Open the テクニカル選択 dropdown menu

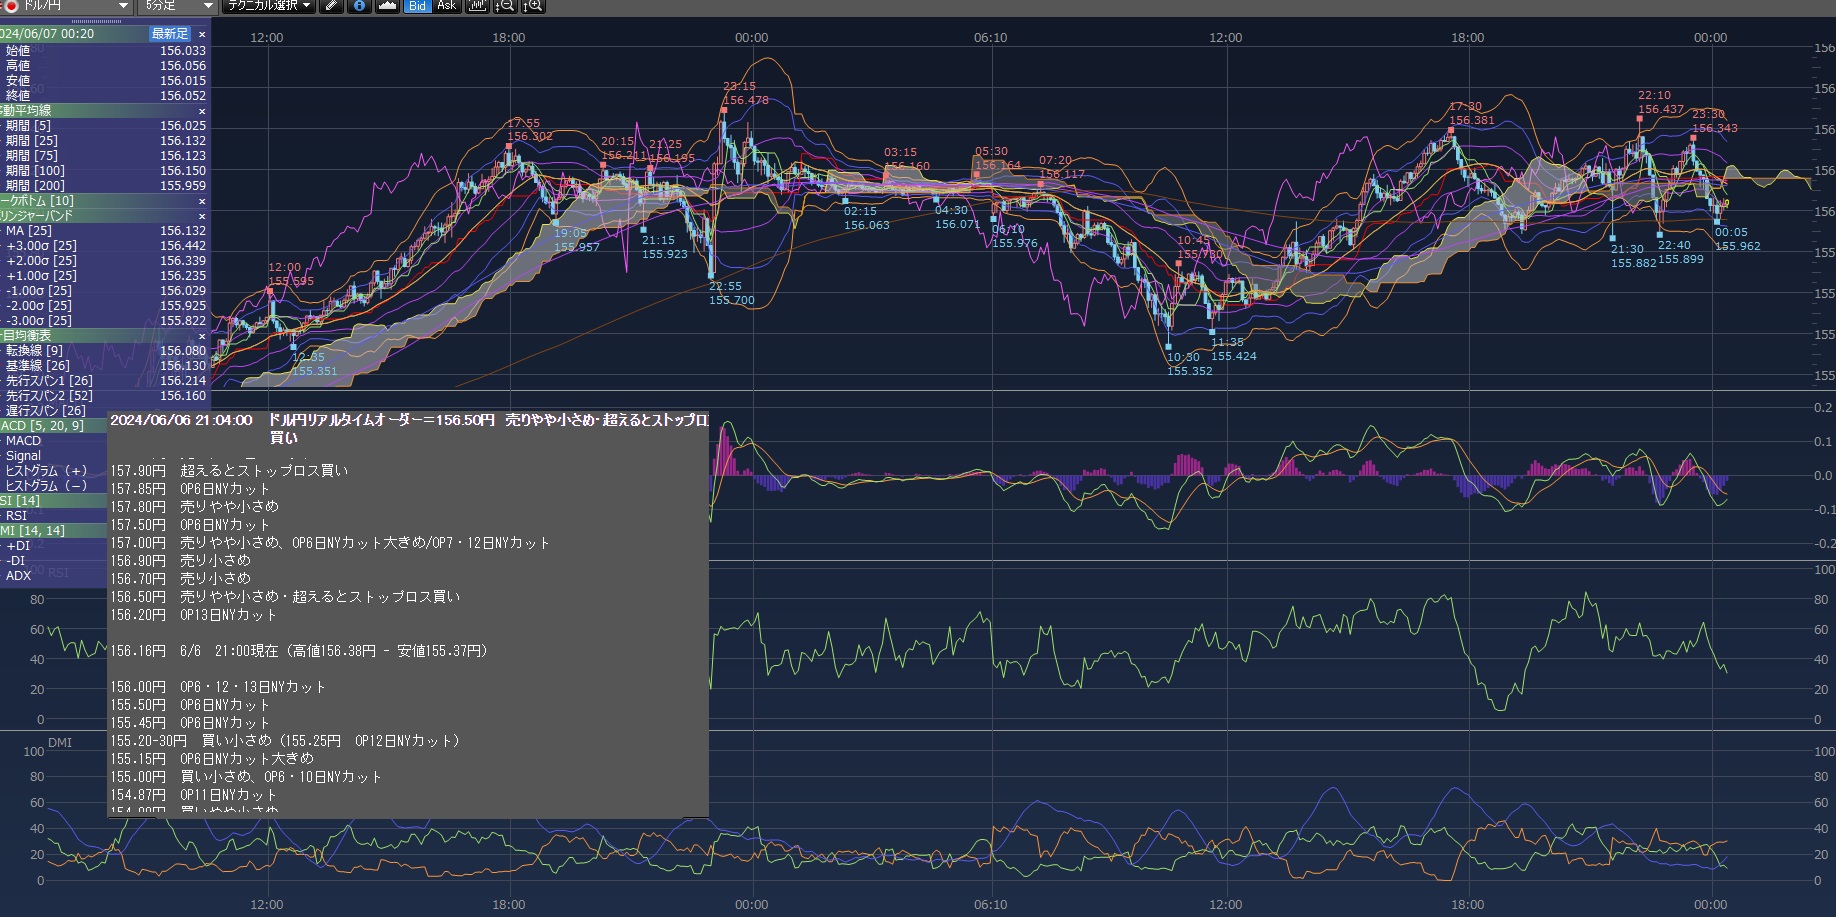click(x=269, y=6)
